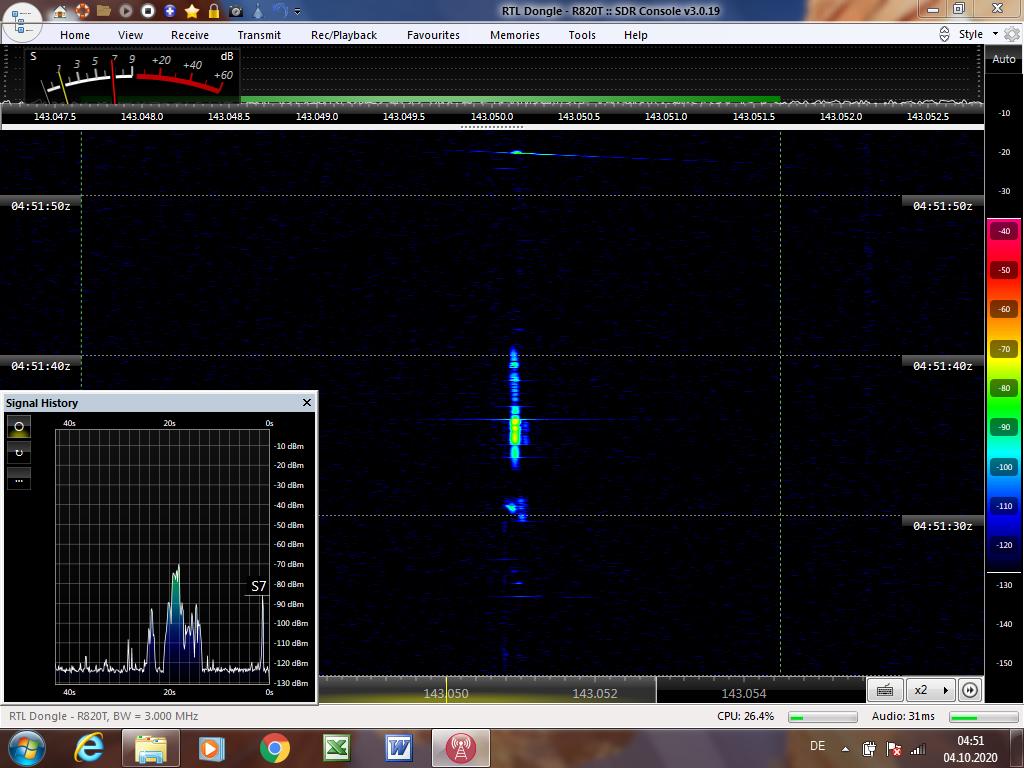Click 143.051.5 on the frequency scale

[754, 116]
